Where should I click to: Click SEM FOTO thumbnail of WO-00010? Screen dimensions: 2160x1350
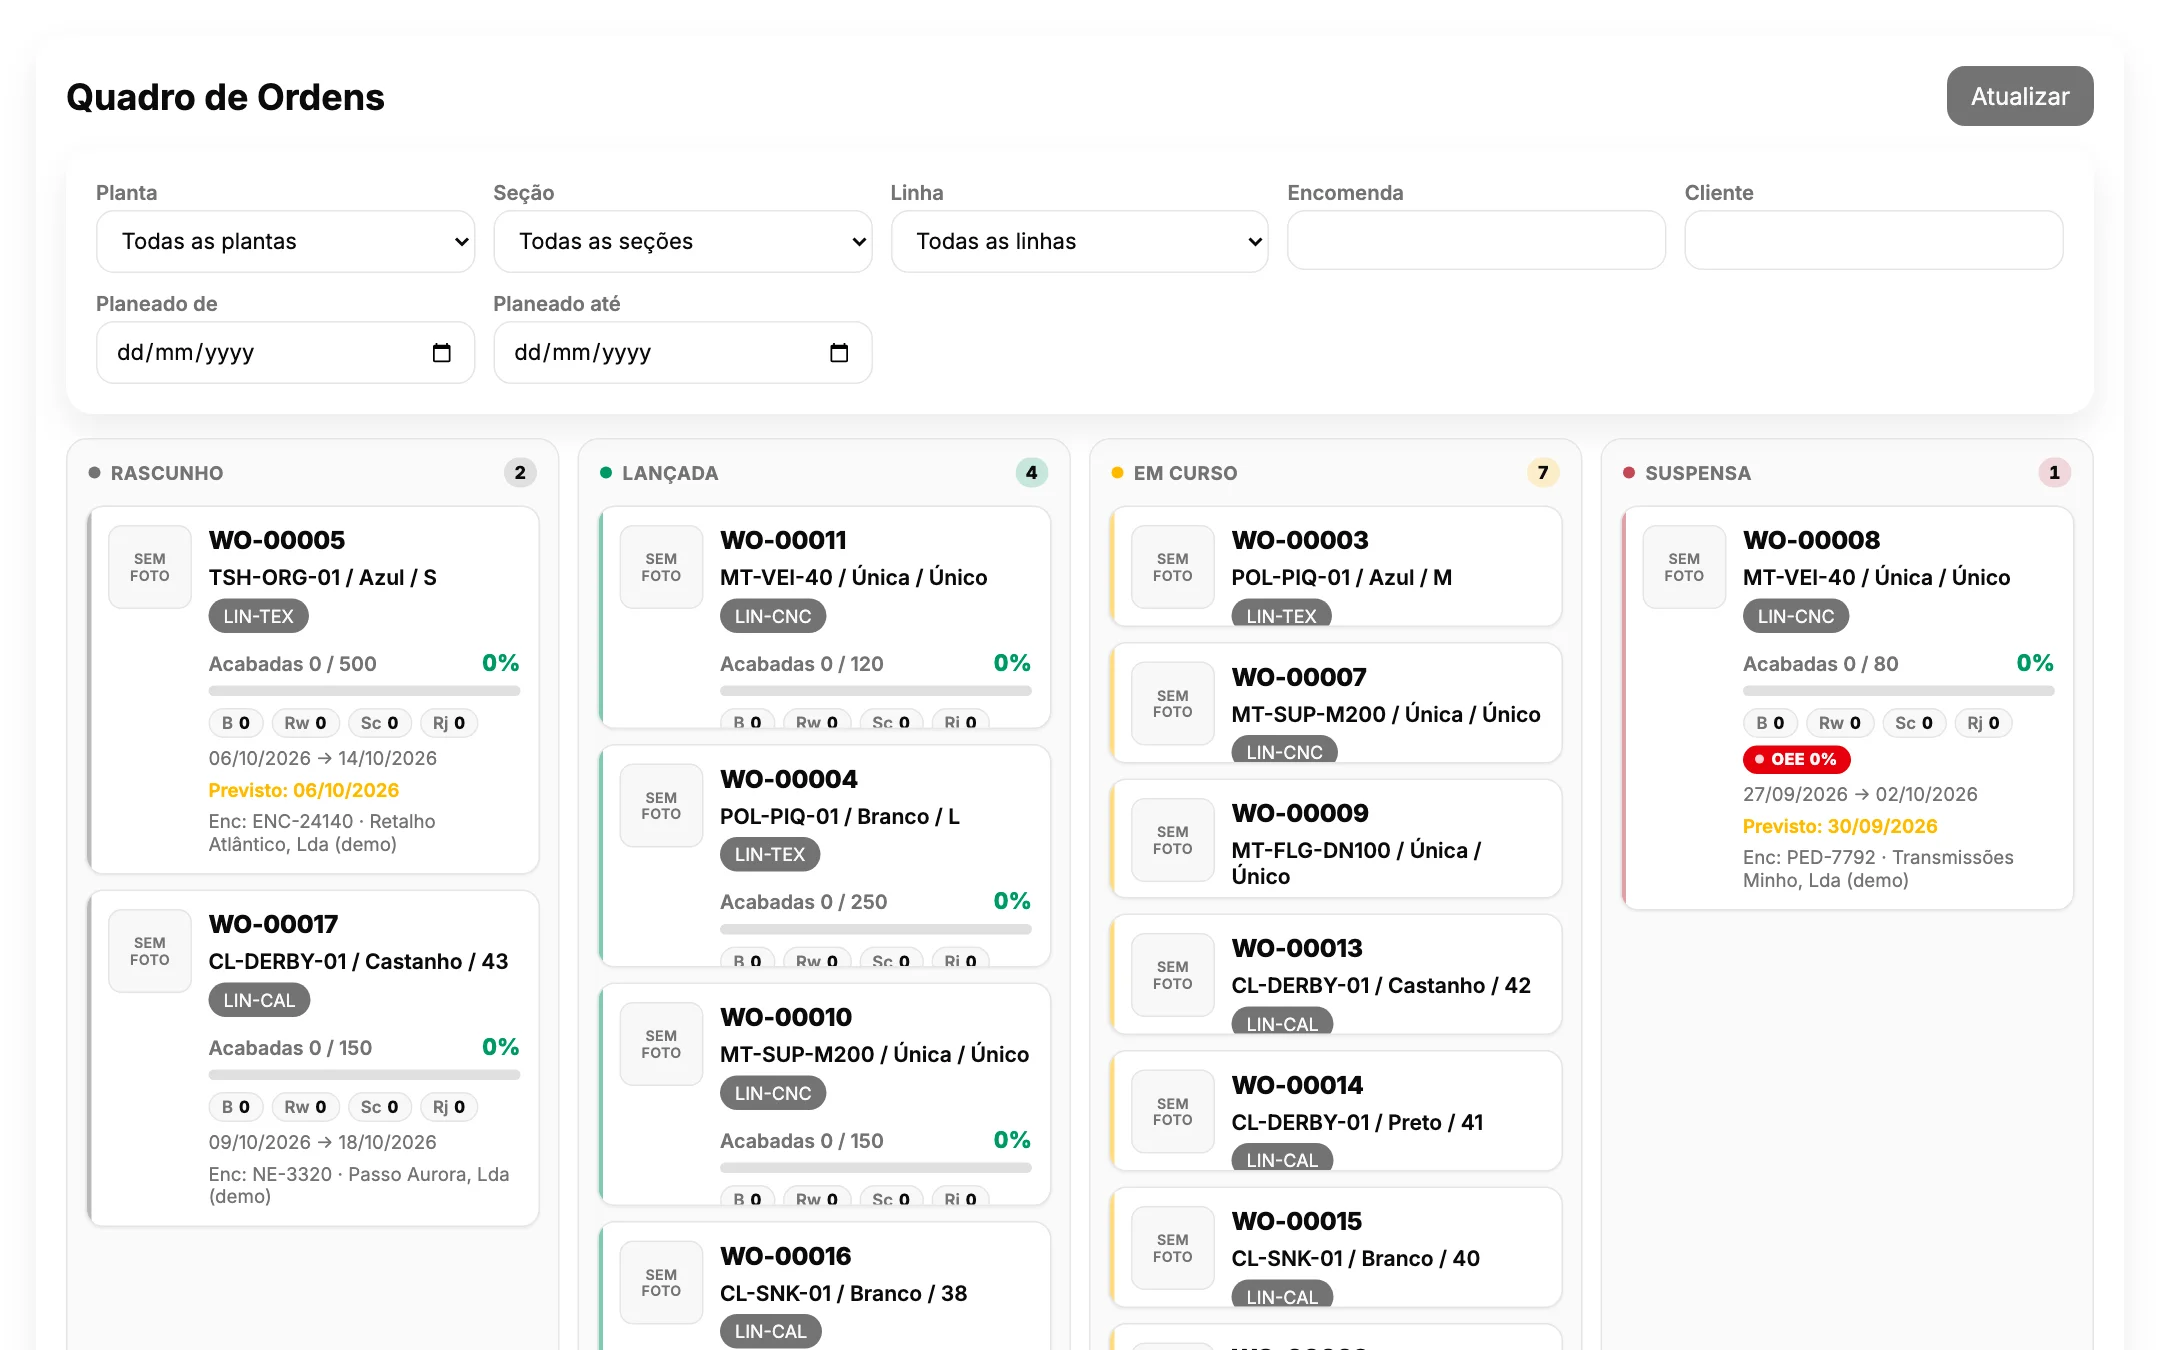click(x=661, y=1044)
